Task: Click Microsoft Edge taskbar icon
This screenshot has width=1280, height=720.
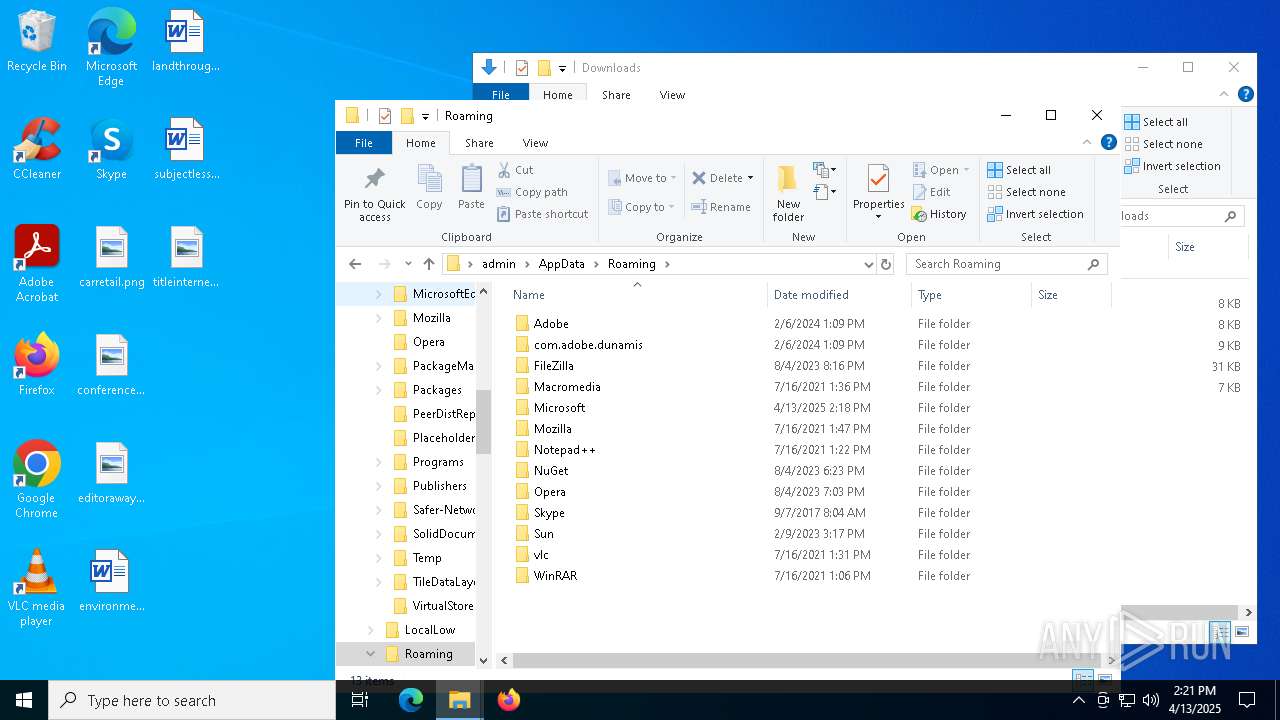Action: pos(411,700)
